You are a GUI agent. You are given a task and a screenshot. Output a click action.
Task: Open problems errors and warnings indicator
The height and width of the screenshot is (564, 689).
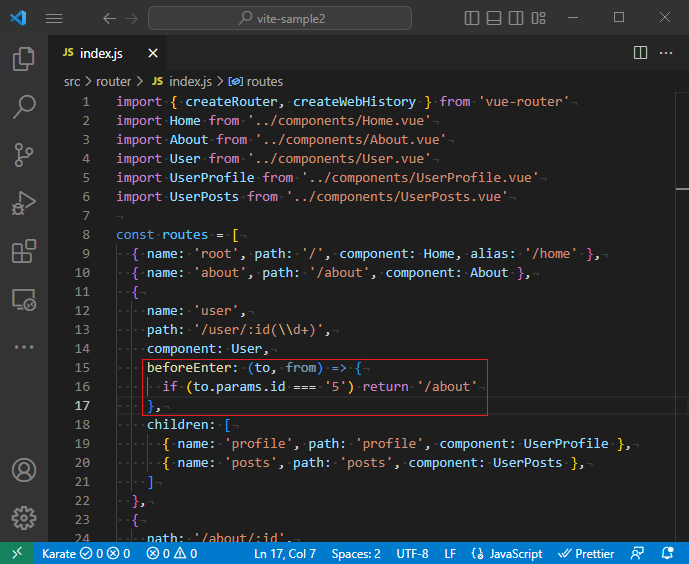point(171,554)
